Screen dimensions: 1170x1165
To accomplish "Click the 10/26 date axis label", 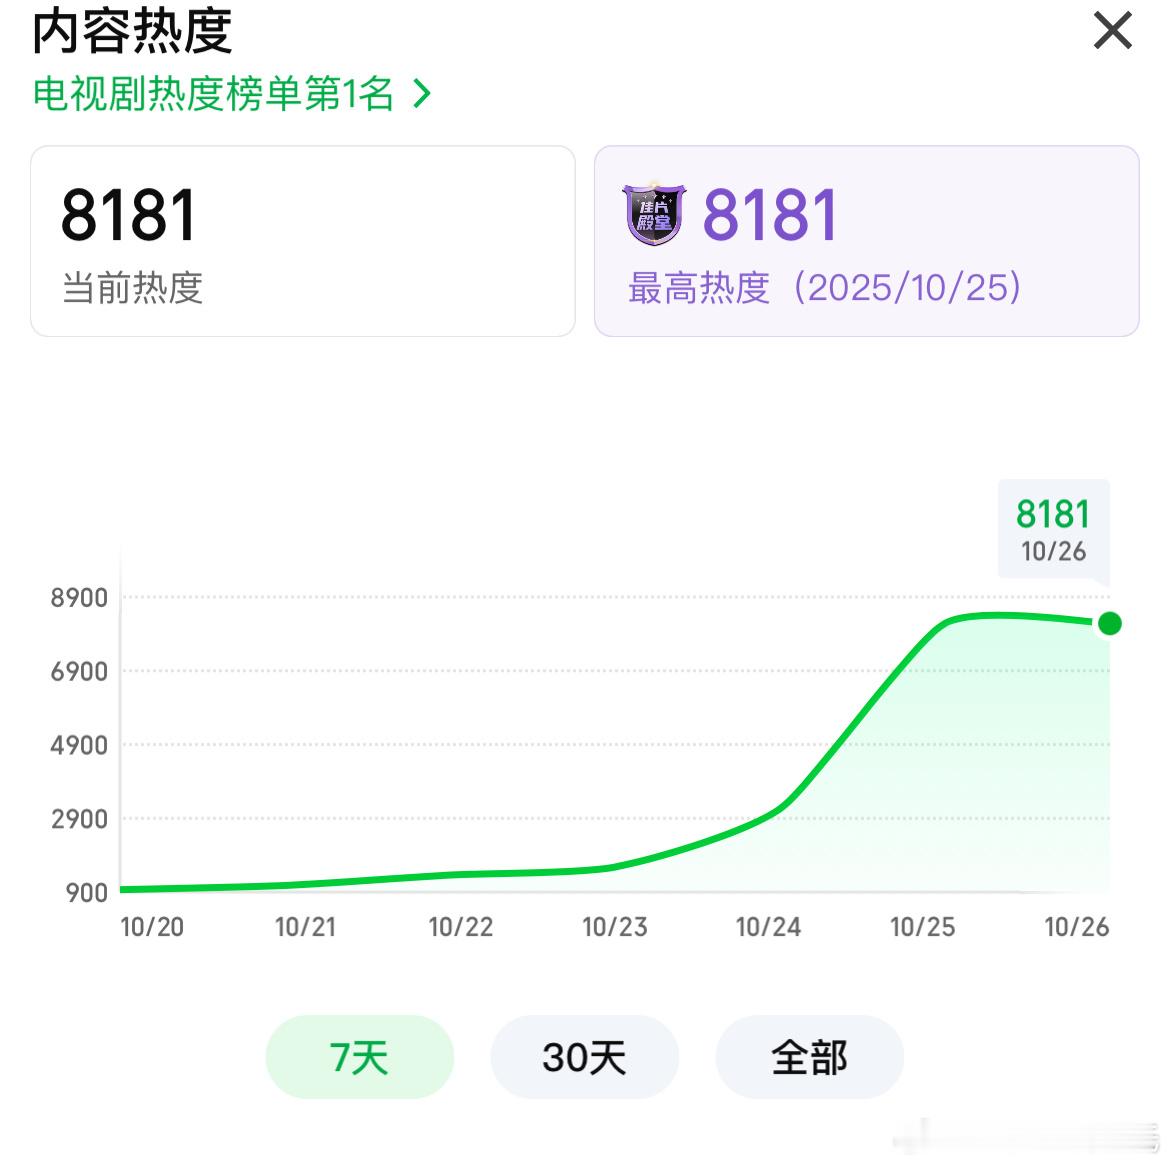I will pos(1077,927).
